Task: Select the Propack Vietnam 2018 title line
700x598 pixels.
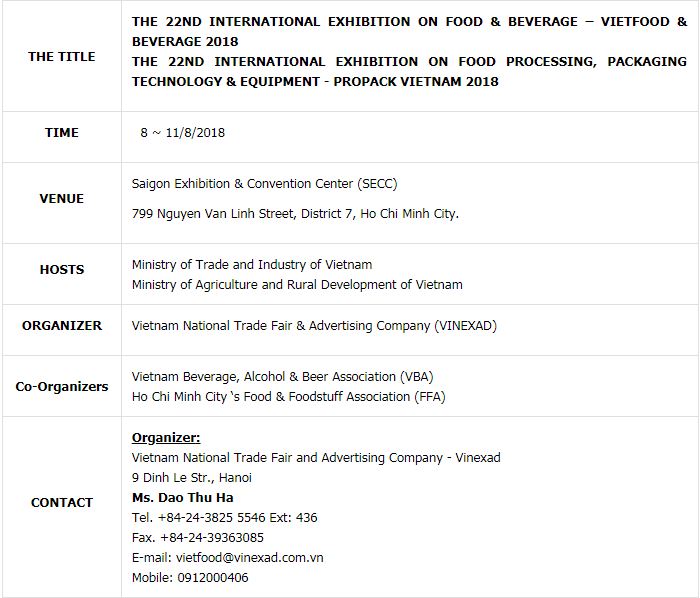Action: click(409, 71)
